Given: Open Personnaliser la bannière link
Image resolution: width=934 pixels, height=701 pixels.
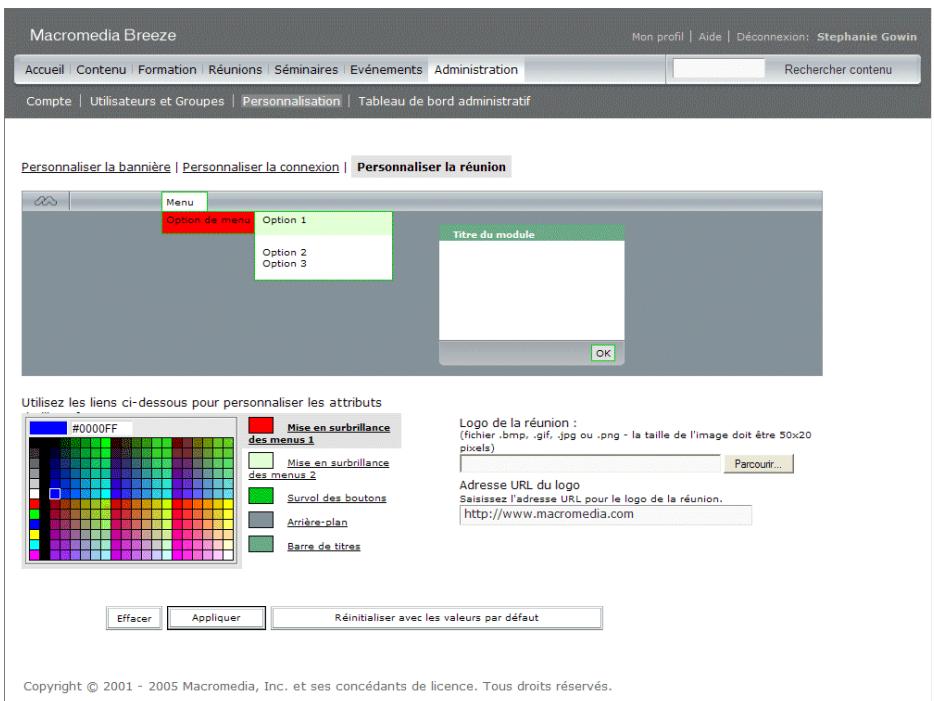Looking at the screenshot, I should click(96, 167).
